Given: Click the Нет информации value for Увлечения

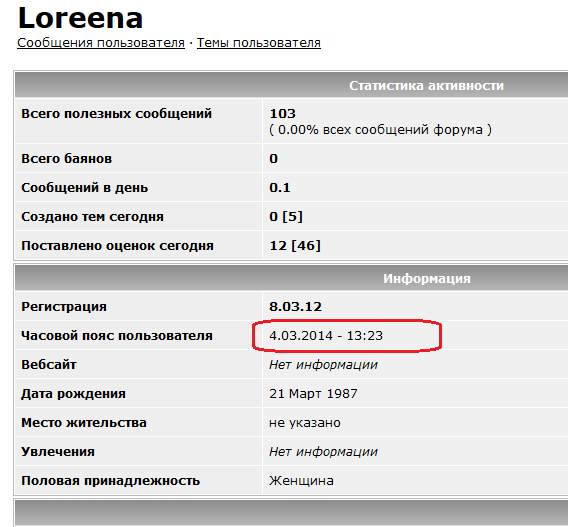Looking at the screenshot, I should [x=323, y=452].
